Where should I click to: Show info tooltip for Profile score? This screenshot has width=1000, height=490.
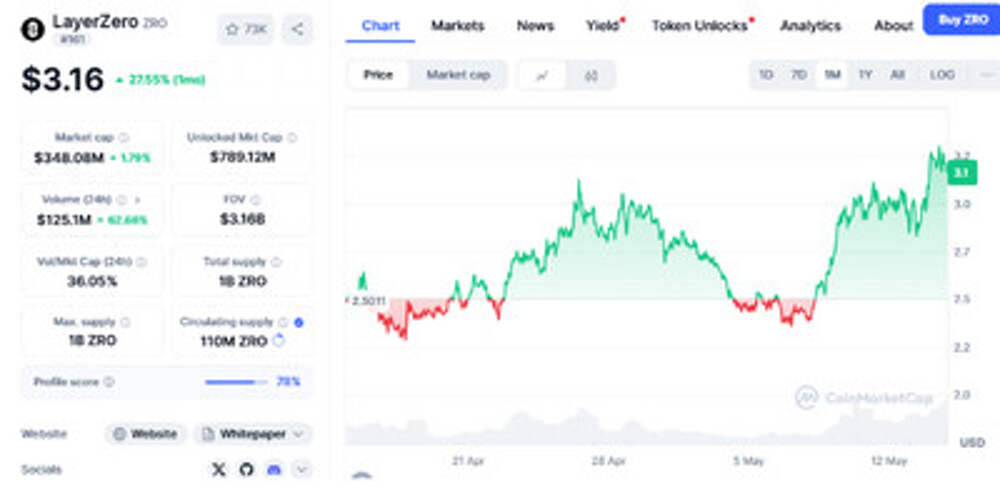click(x=109, y=382)
